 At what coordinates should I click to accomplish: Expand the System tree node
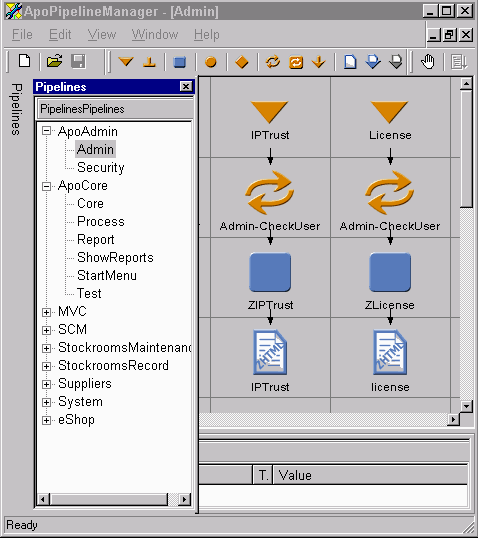coord(46,402)
